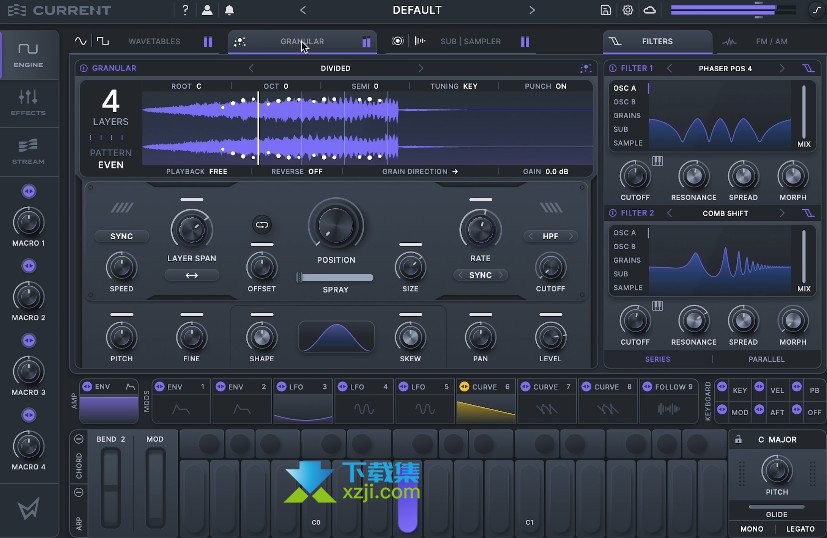Click the granular dots icon next to DIVIDED
The image size is (827, 538).
585,69
